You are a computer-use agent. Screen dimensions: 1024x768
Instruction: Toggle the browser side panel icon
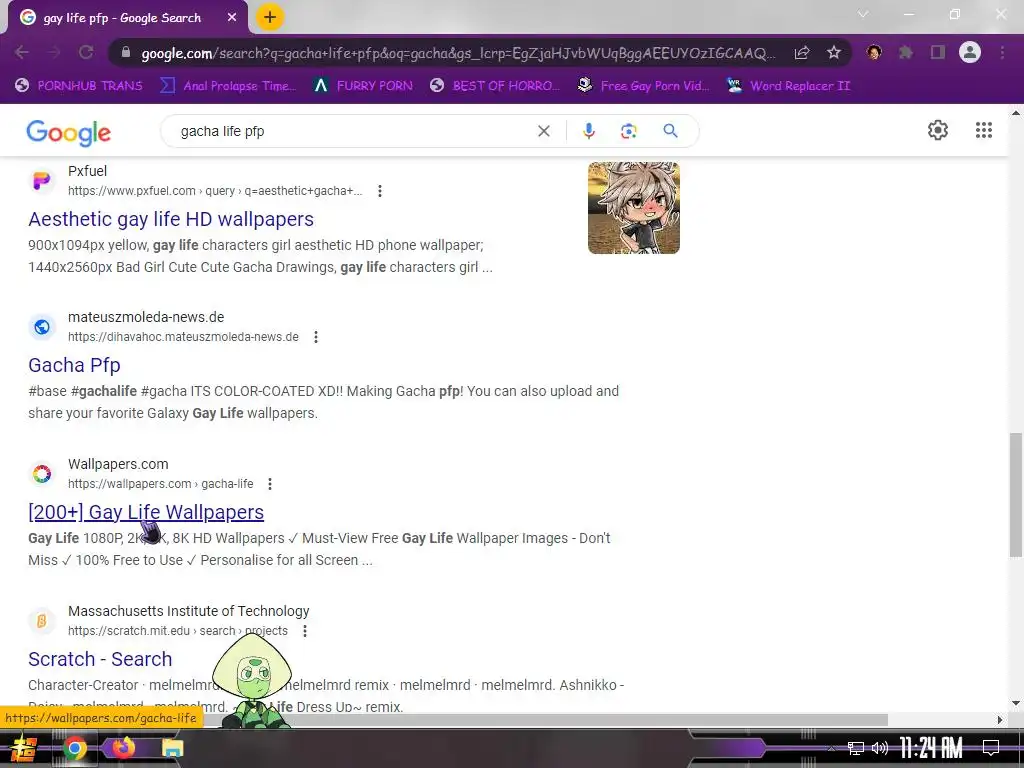tap(938, 52)
